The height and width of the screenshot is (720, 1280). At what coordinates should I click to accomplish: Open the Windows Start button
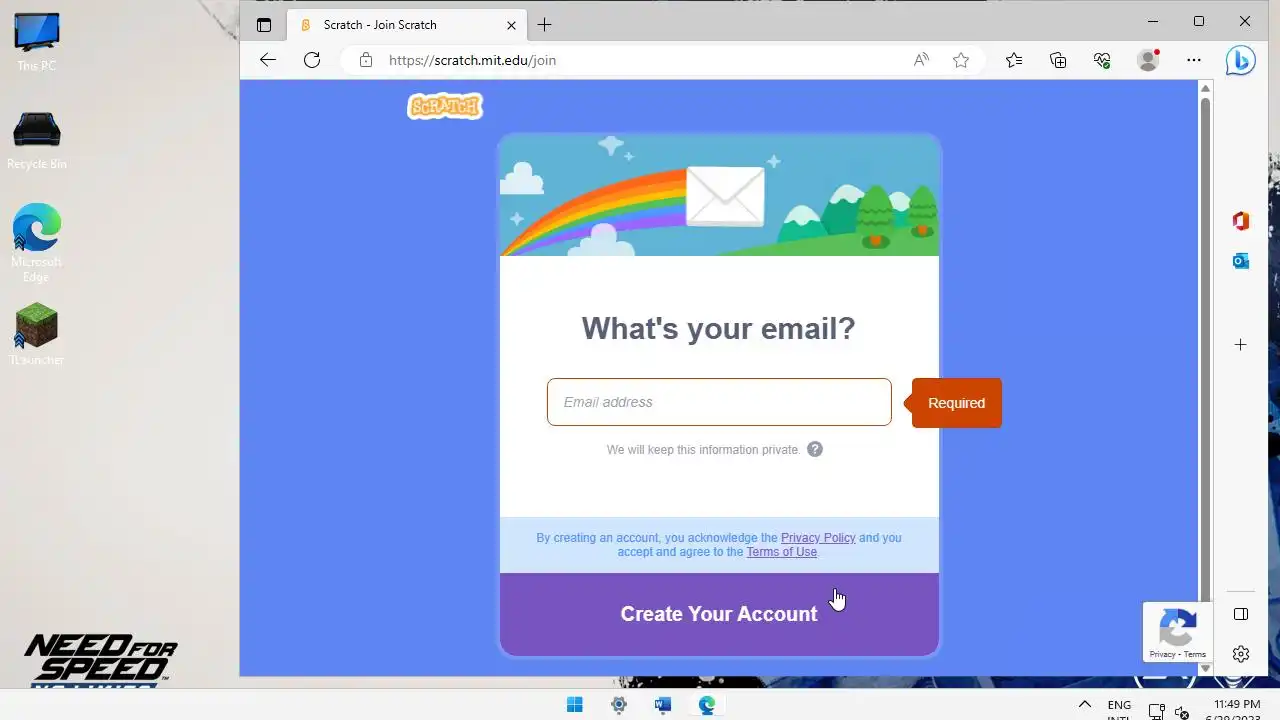point(575,705)
